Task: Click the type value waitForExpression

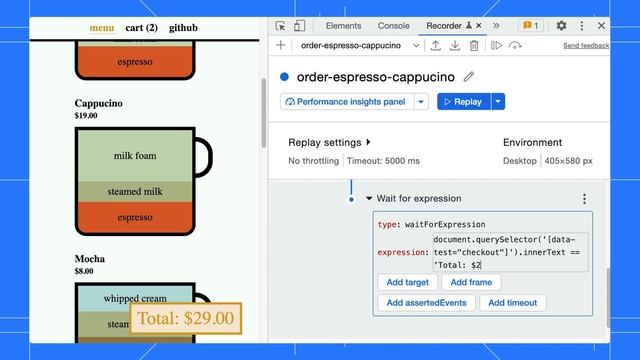Action: pos(445,224)
